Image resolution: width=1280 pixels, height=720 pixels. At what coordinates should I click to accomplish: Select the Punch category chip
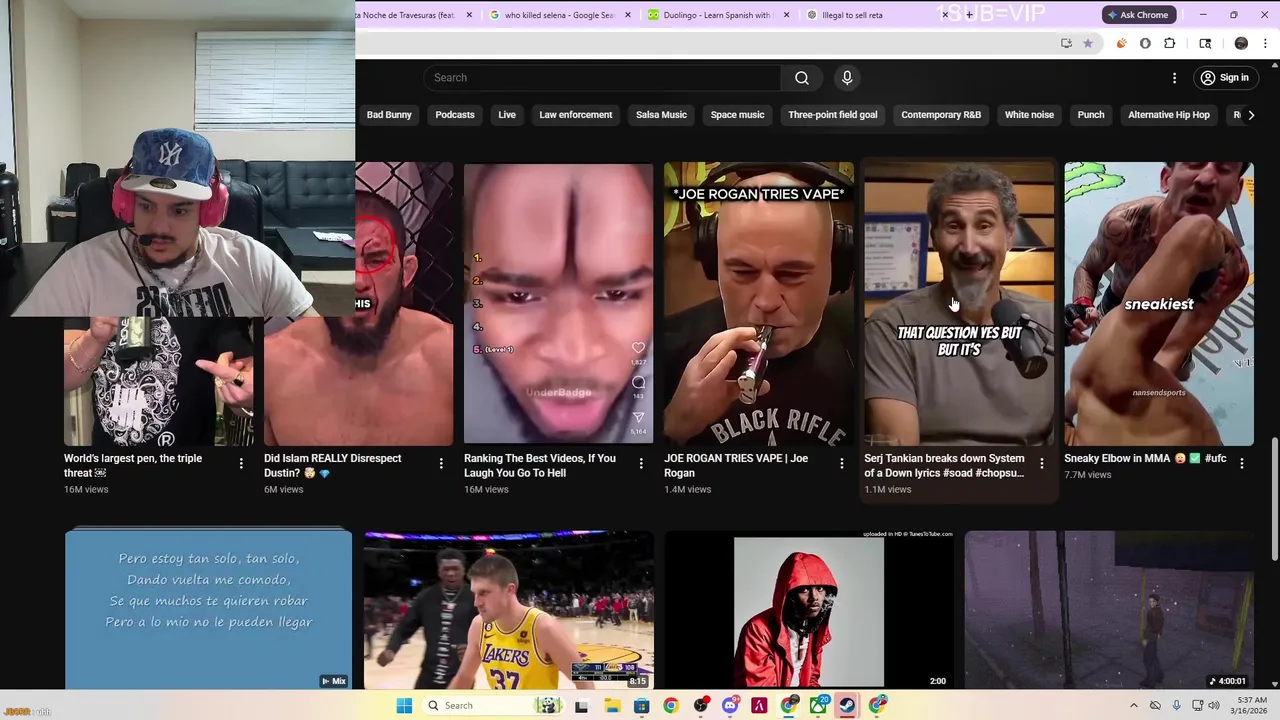pyautogui.click(x=1091, y=115)
